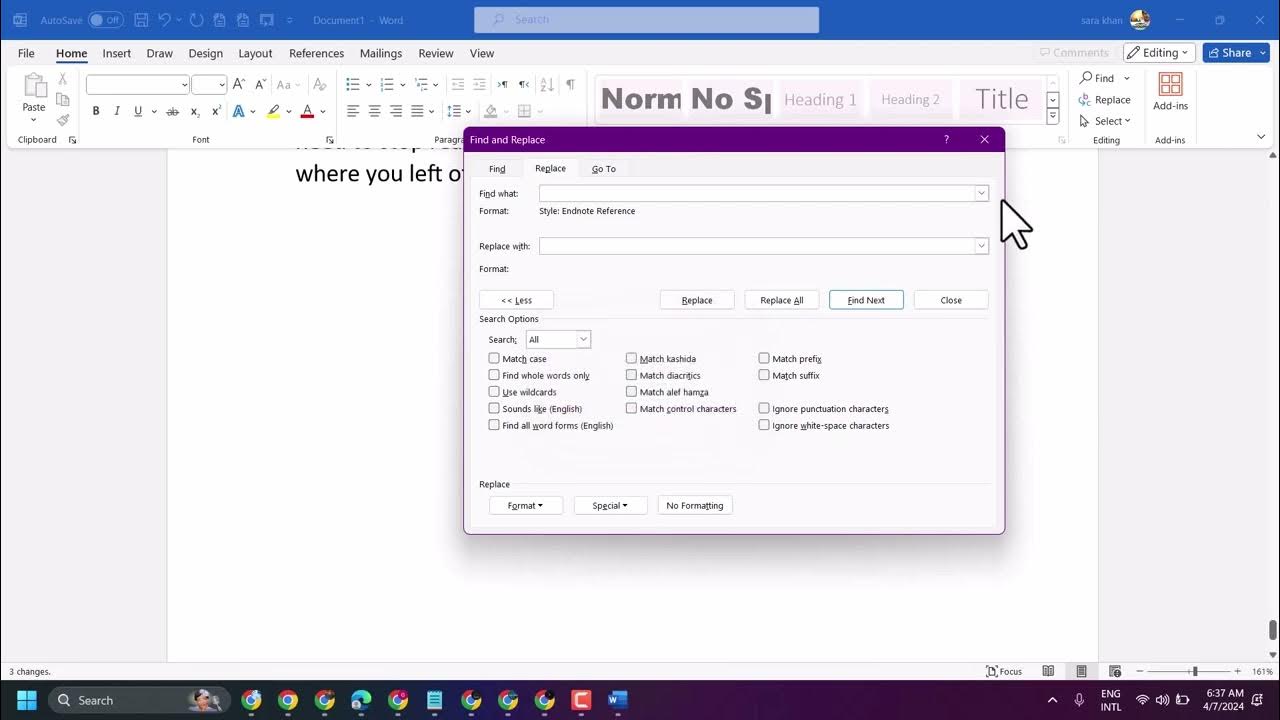The image size is (1280, 720).
Task: Apply strikethrough formatting
Action: (172, 111)
